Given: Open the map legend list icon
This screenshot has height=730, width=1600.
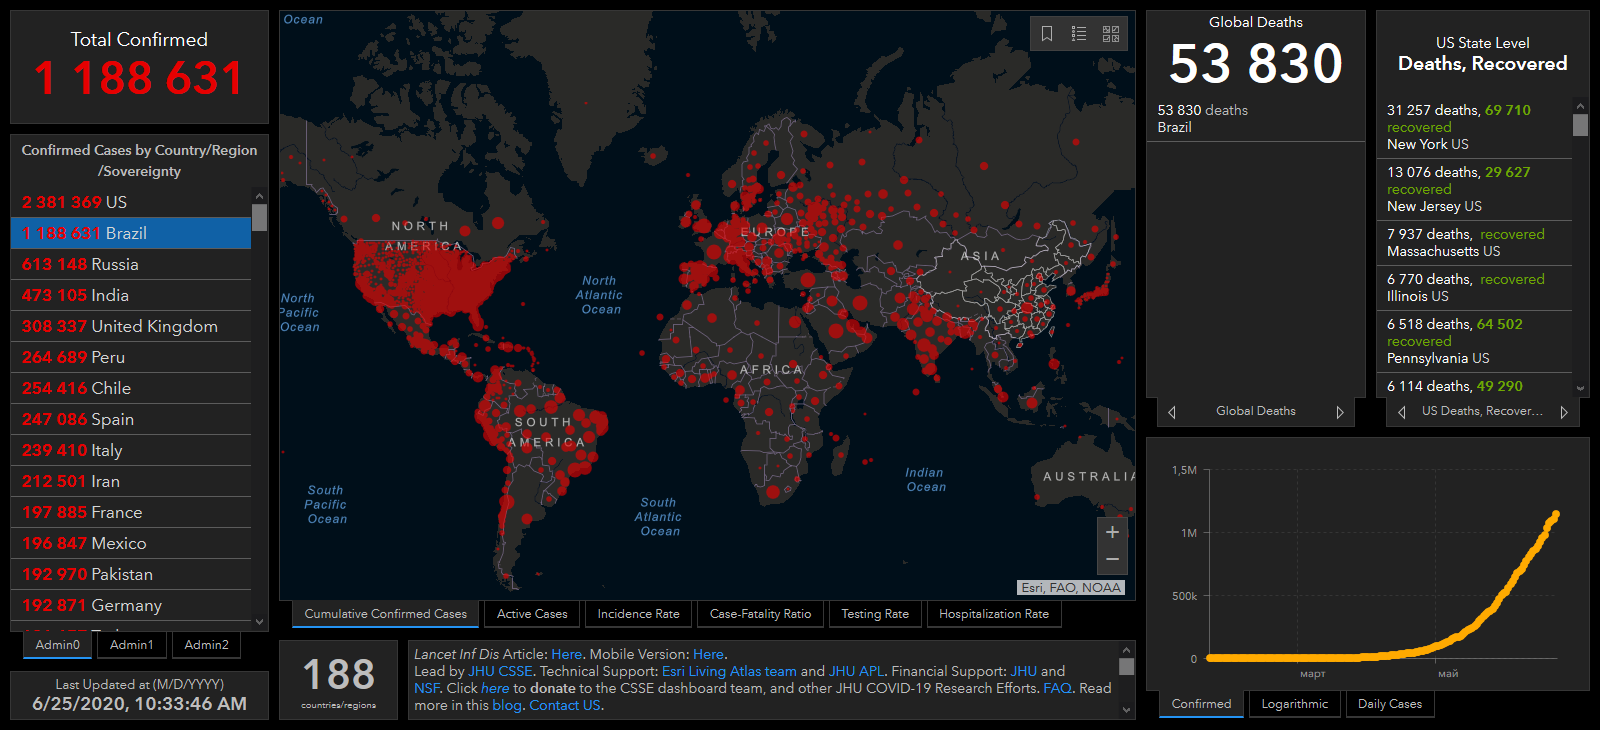Looking at the screenshot, I should 1079,34.
